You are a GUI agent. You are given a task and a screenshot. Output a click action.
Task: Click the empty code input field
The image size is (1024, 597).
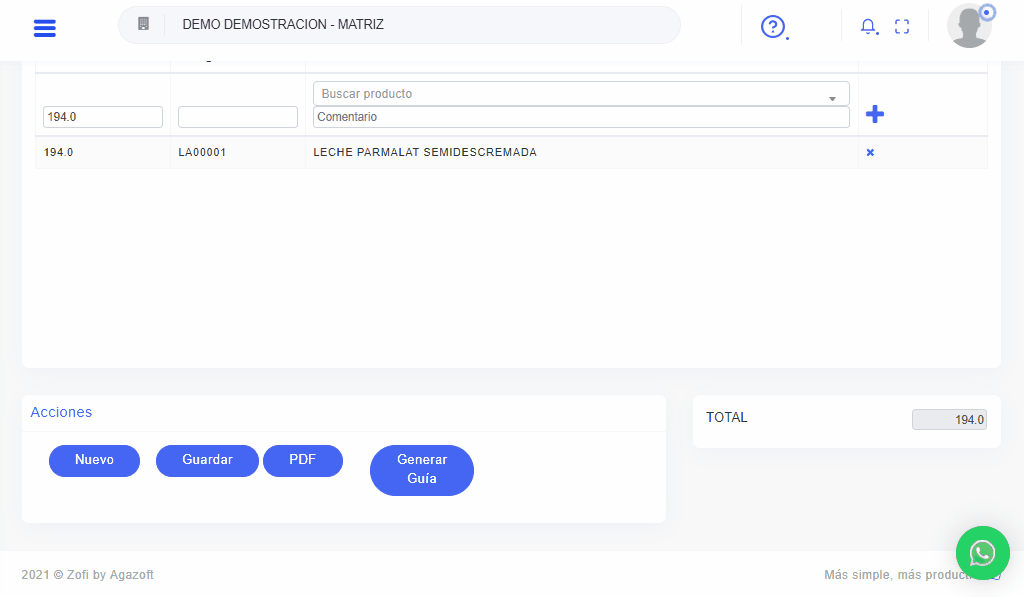point(238,117)
